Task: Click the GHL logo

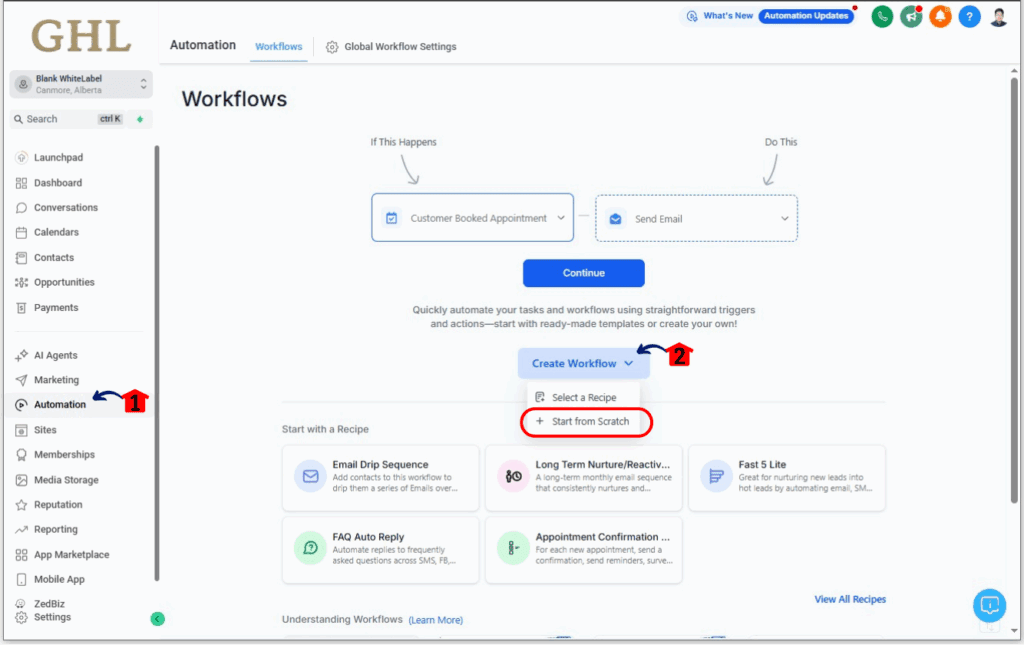Action: point(81,37)
